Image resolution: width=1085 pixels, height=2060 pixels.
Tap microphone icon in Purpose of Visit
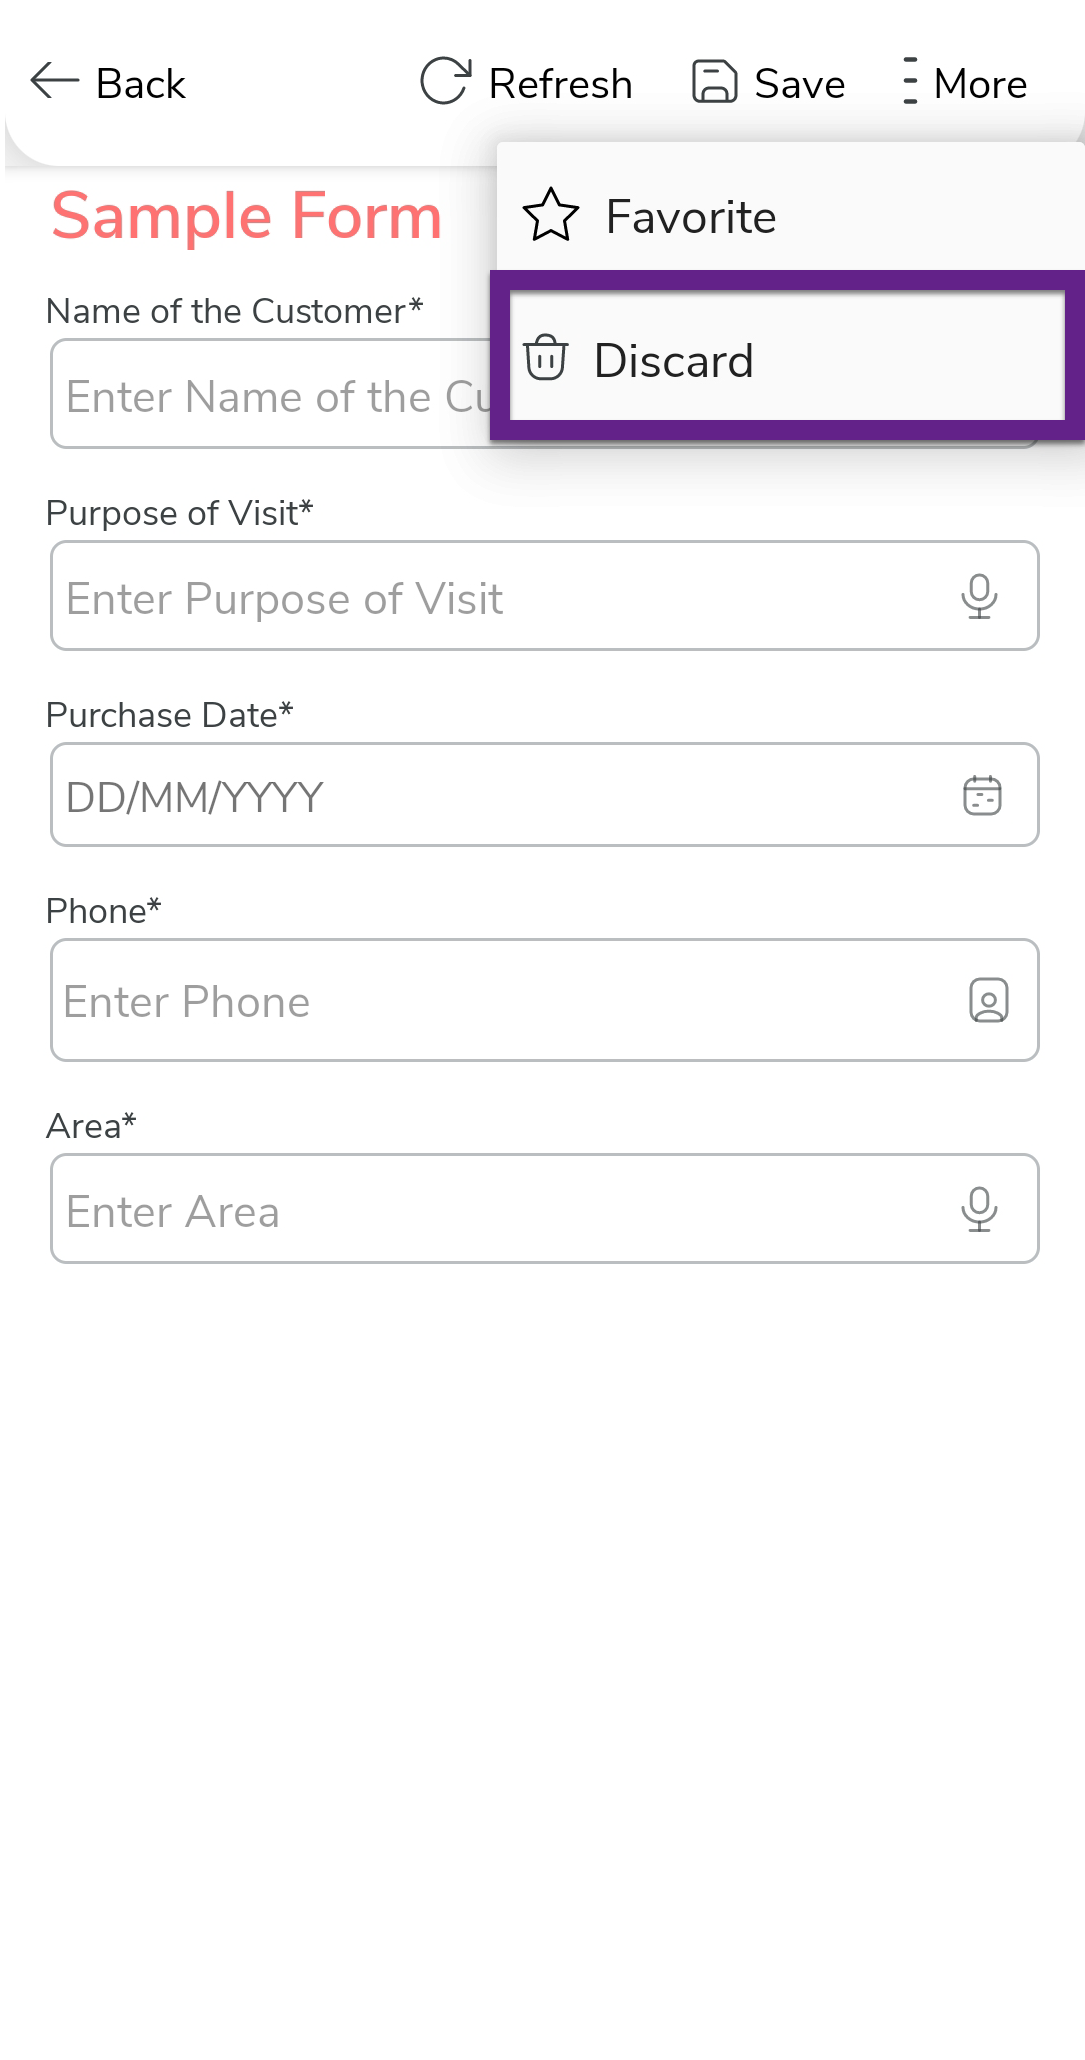tap(979, 596)
